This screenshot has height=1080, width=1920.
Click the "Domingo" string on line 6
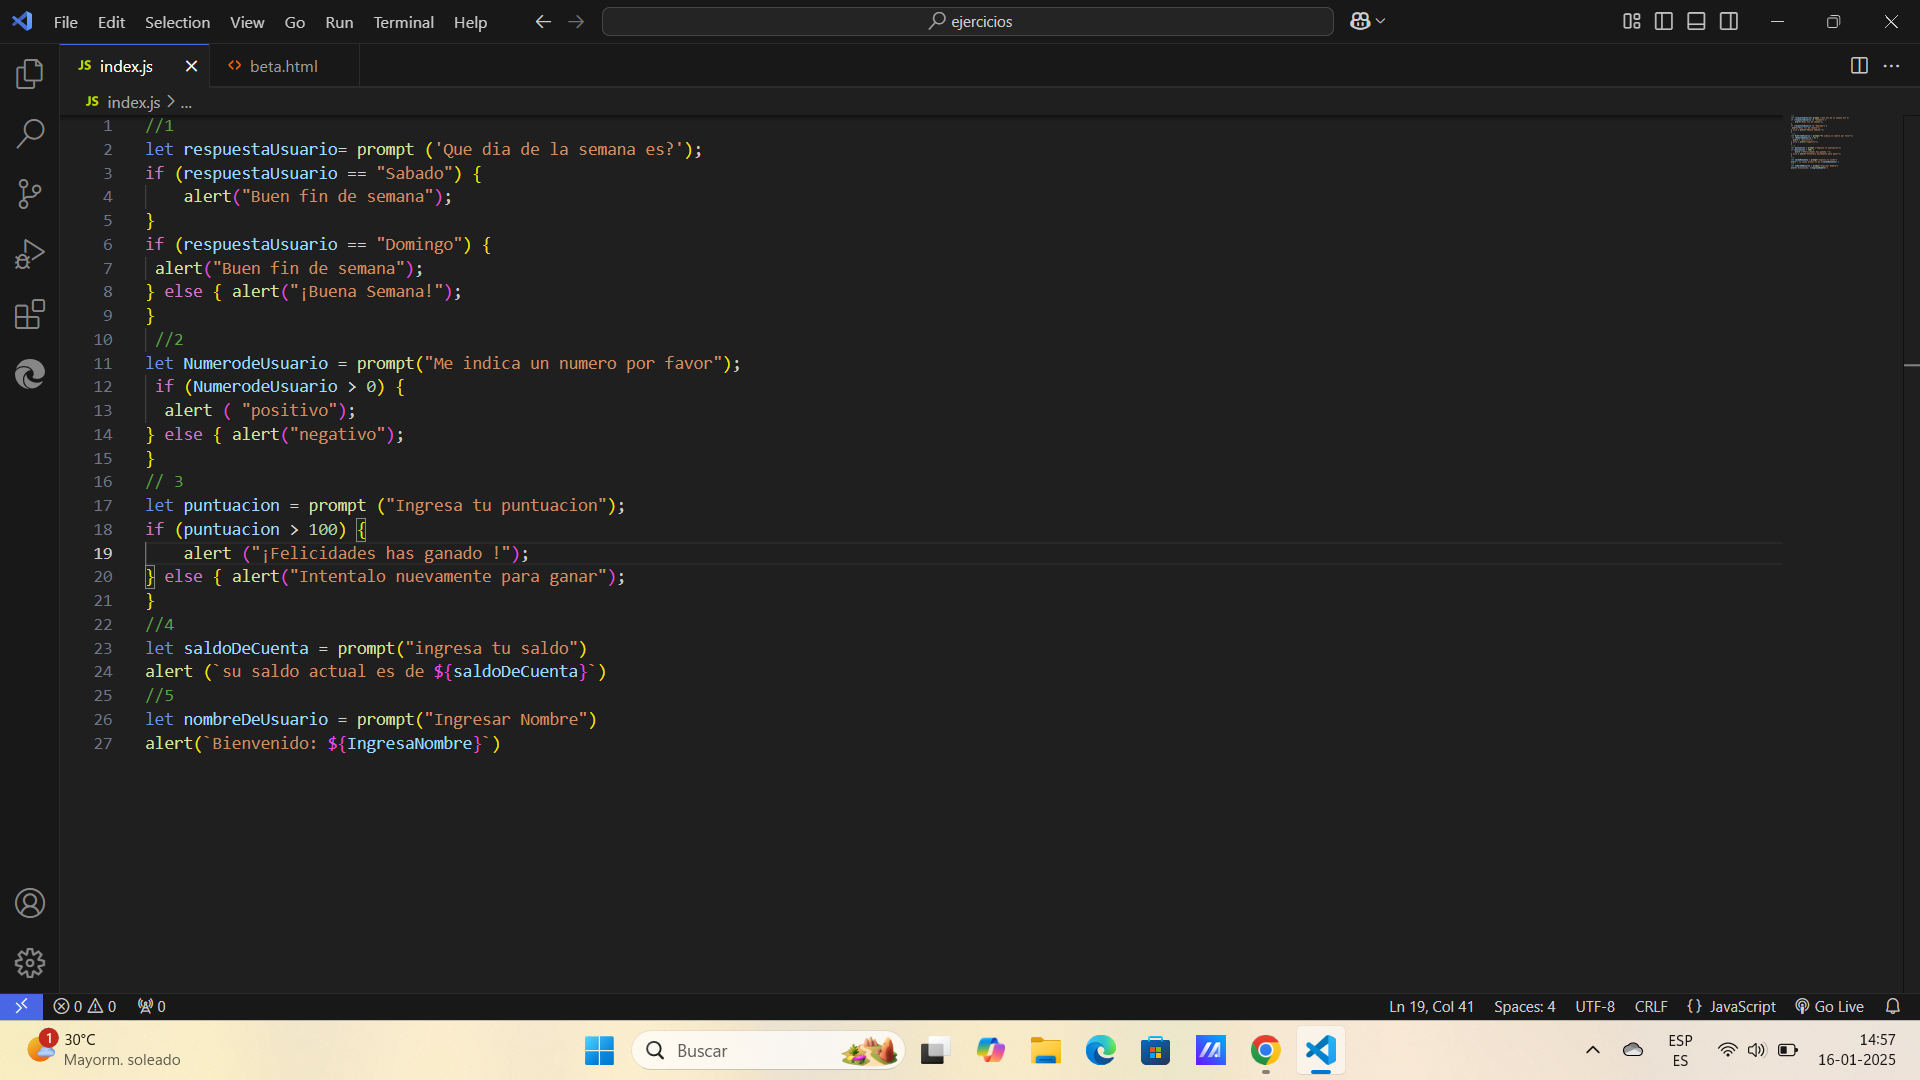pos(419,244)
